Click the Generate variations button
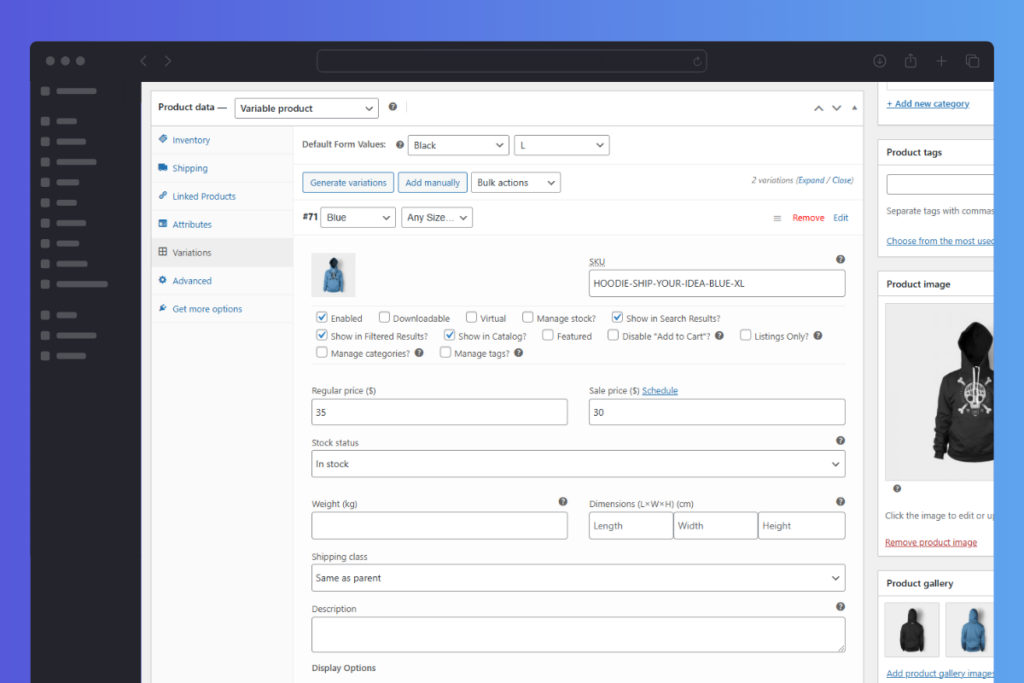The height and width of the screenshot is (683, 1024). (347, 182)
